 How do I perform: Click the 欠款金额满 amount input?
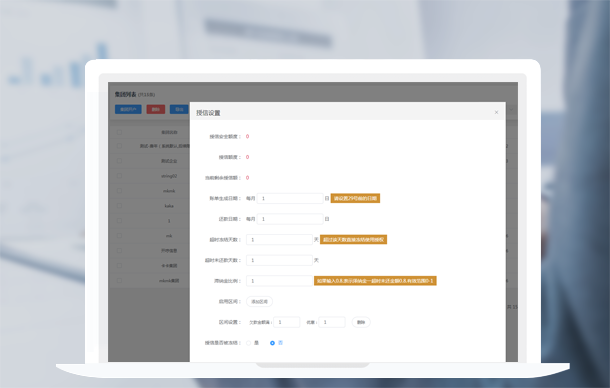click(x=287, y=322)
